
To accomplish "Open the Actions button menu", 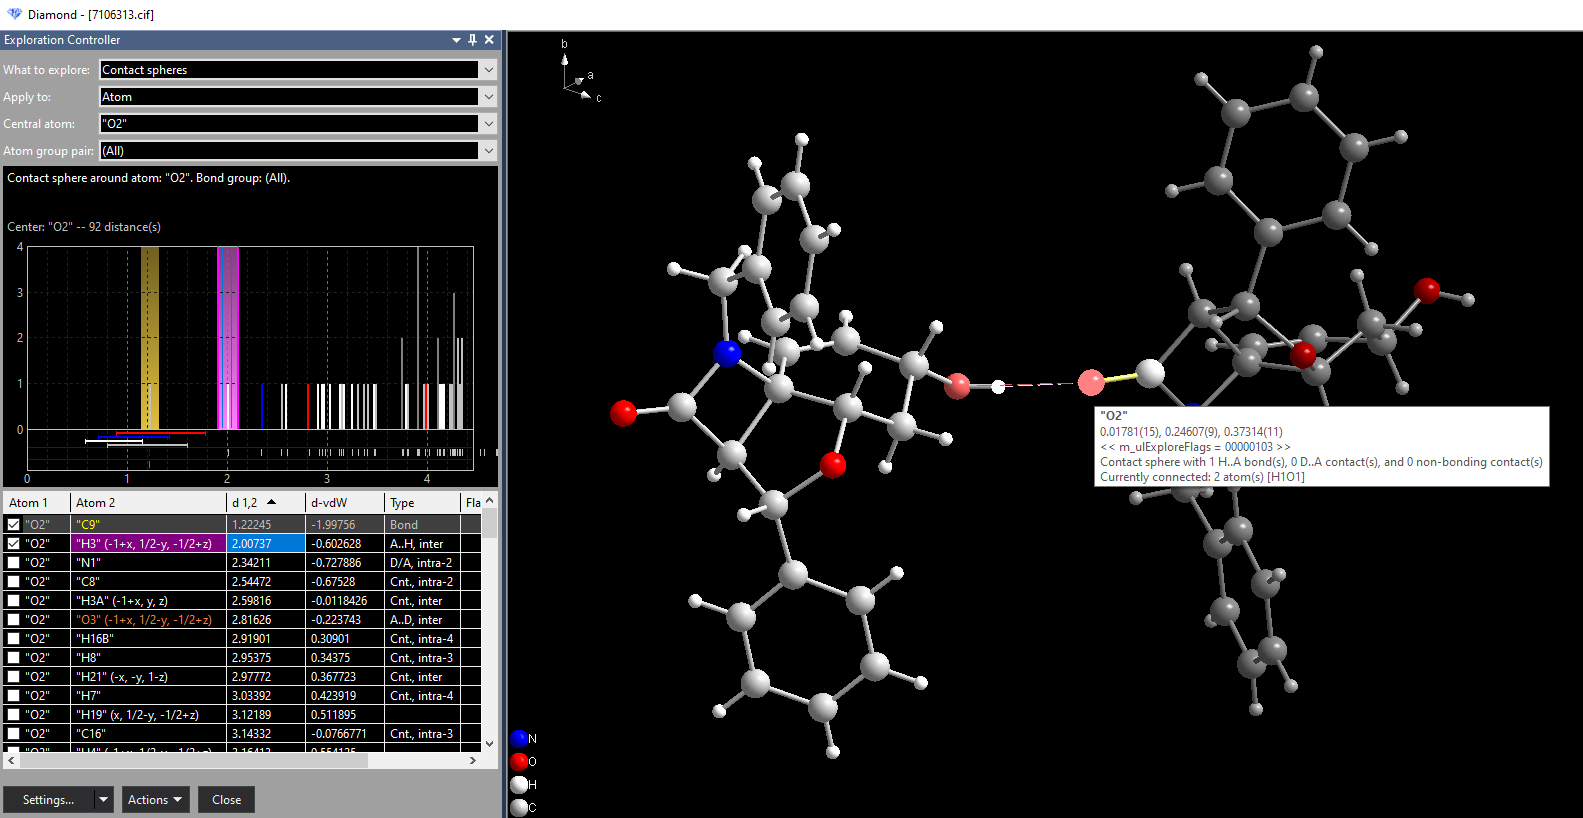I will point(155,800).
